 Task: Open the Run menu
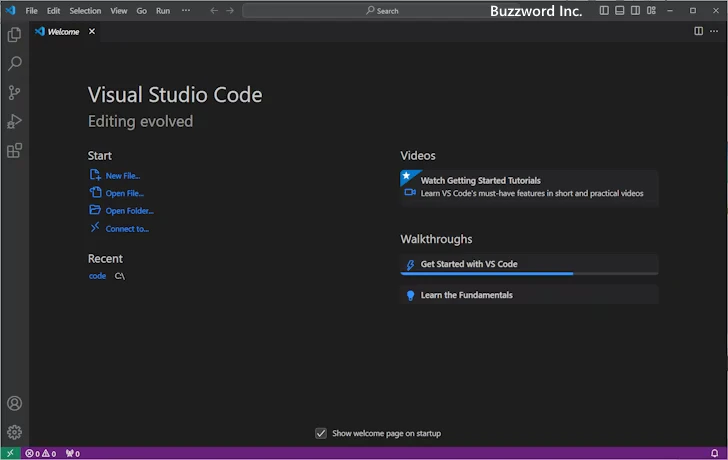coord(162,11)
